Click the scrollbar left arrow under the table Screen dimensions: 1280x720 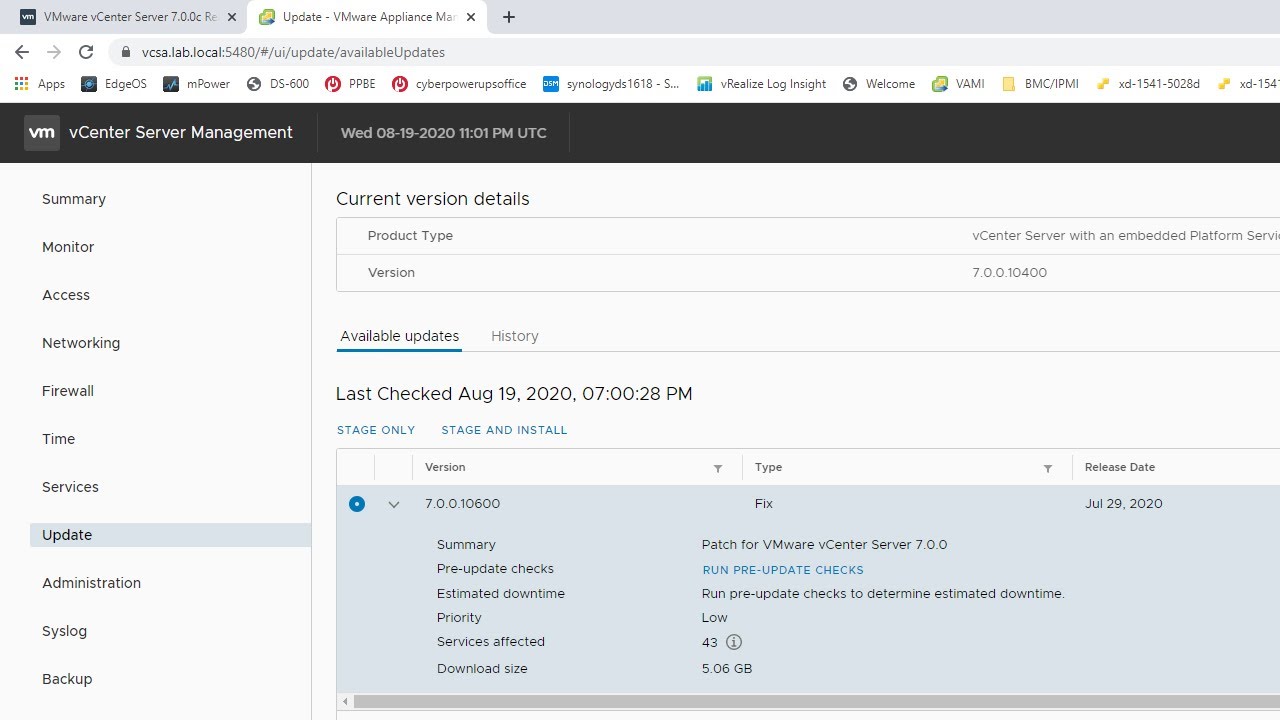[x=345, y=702]
